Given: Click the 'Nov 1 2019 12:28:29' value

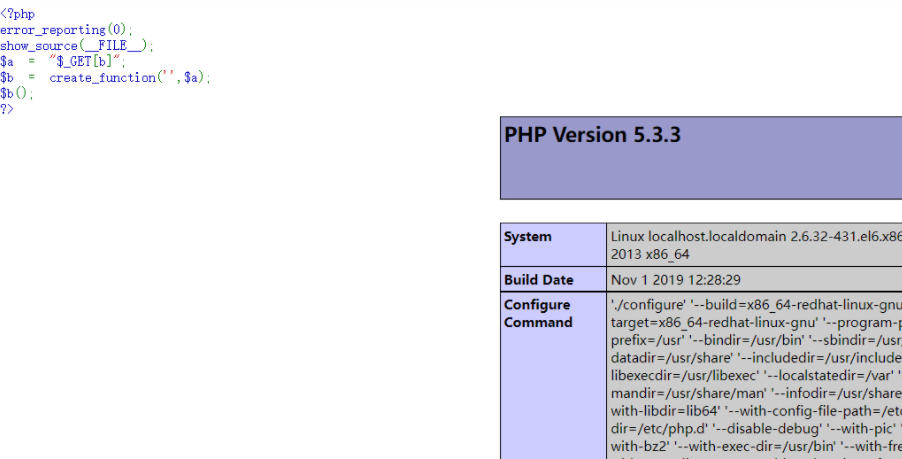Looking at the screenshot, I should click(675, 280).
